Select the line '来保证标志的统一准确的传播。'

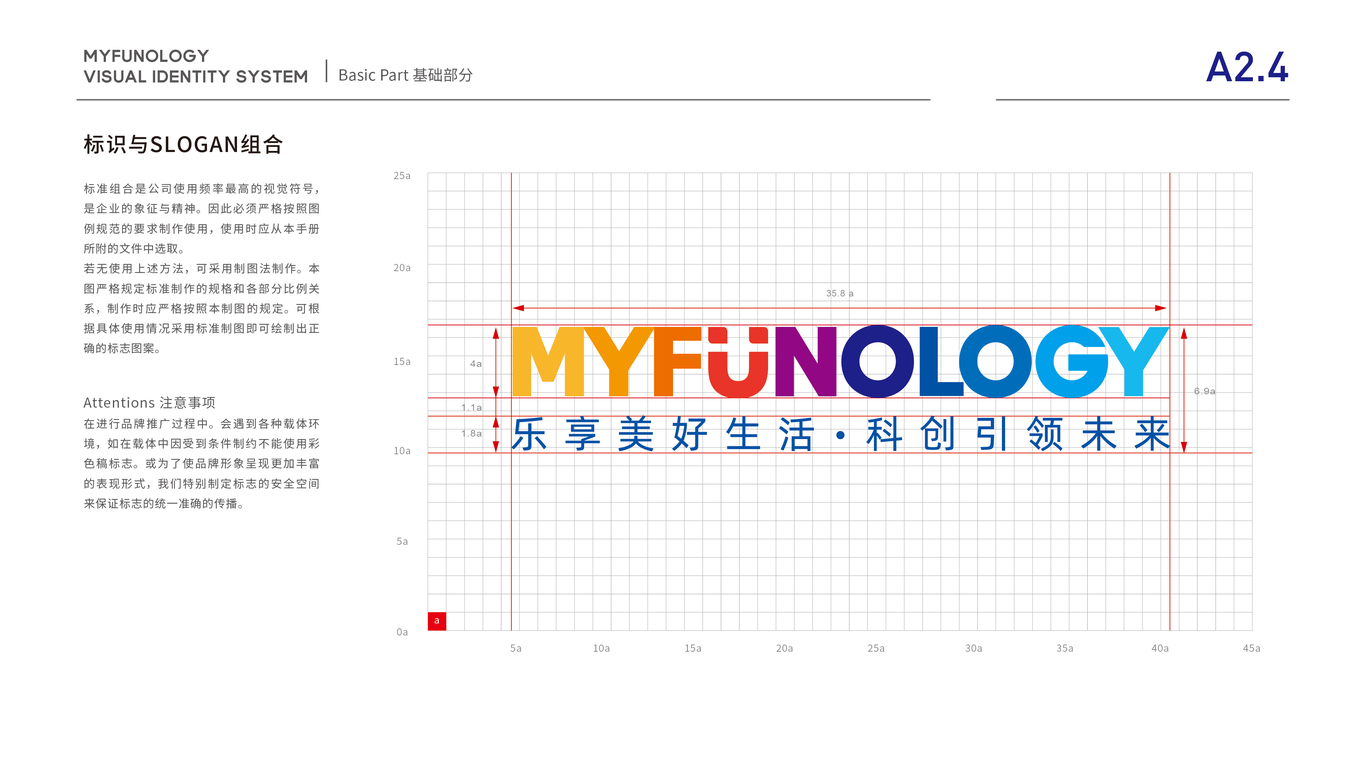[x=165, y=503]
